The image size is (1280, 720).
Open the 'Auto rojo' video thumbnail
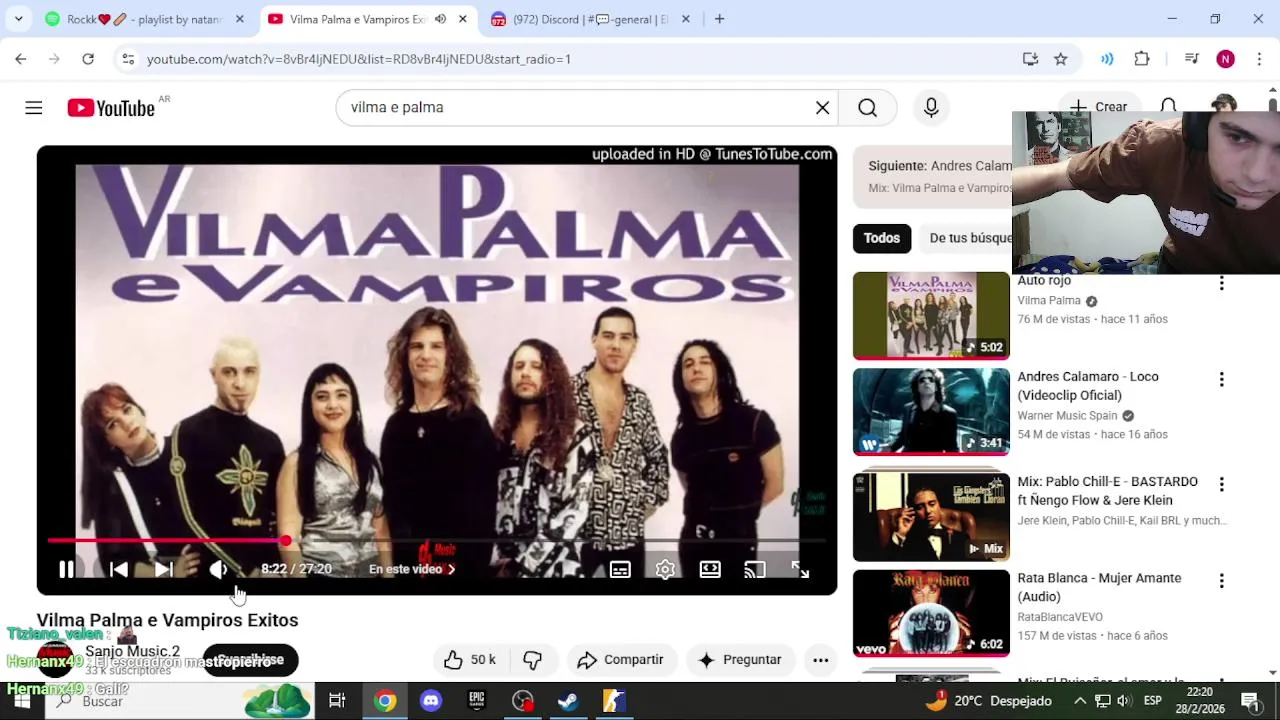pyautogui.click(x=931, y=315)
